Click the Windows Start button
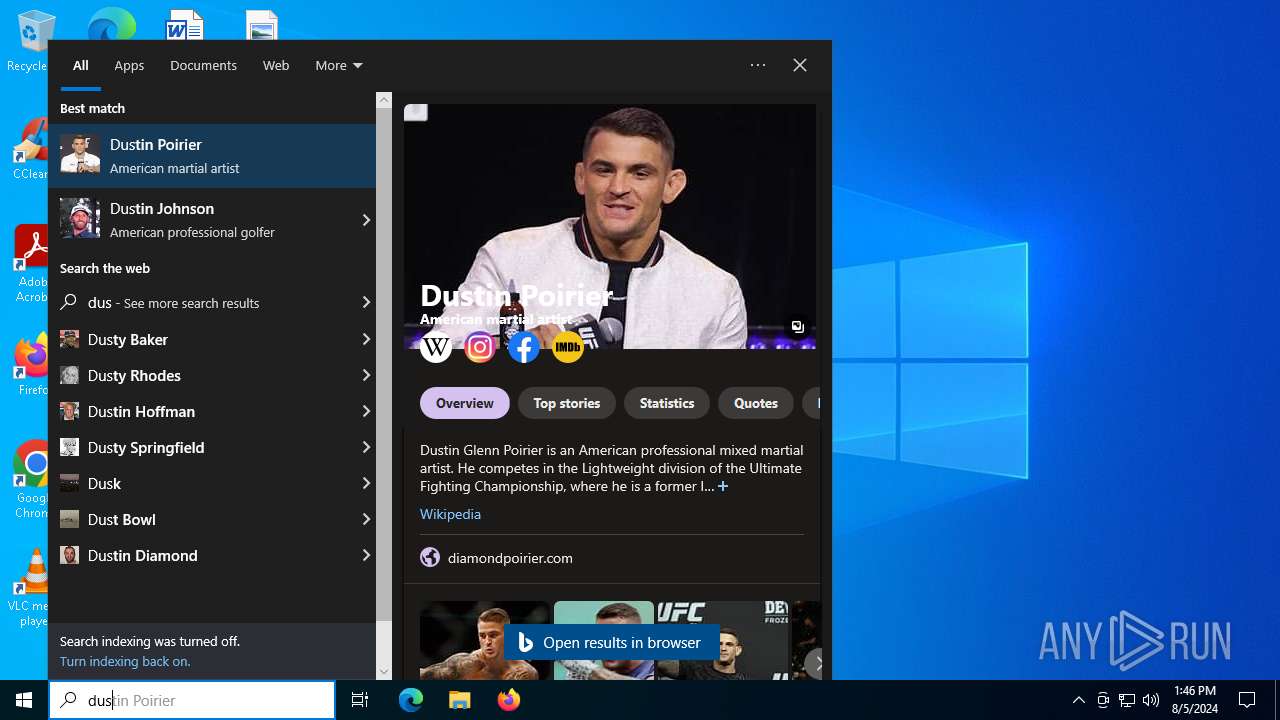The width and height of the screenshot is (1280, 720). 24,700
